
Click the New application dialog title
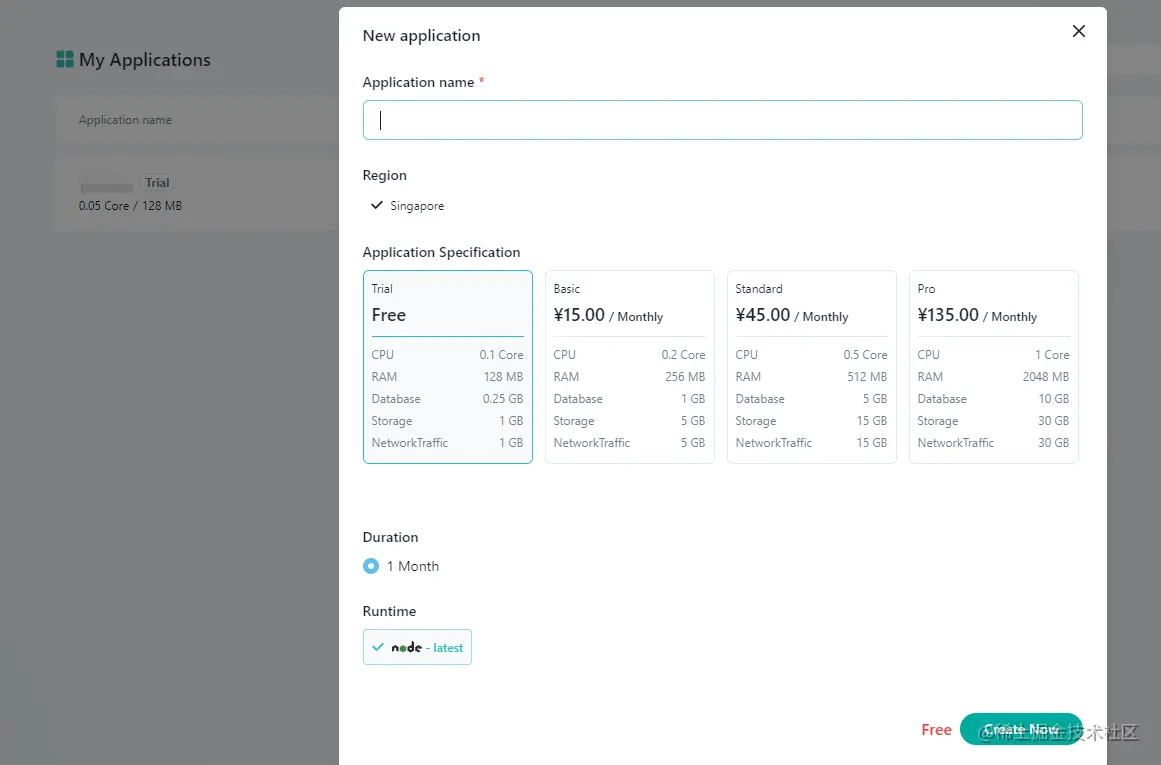421,36
